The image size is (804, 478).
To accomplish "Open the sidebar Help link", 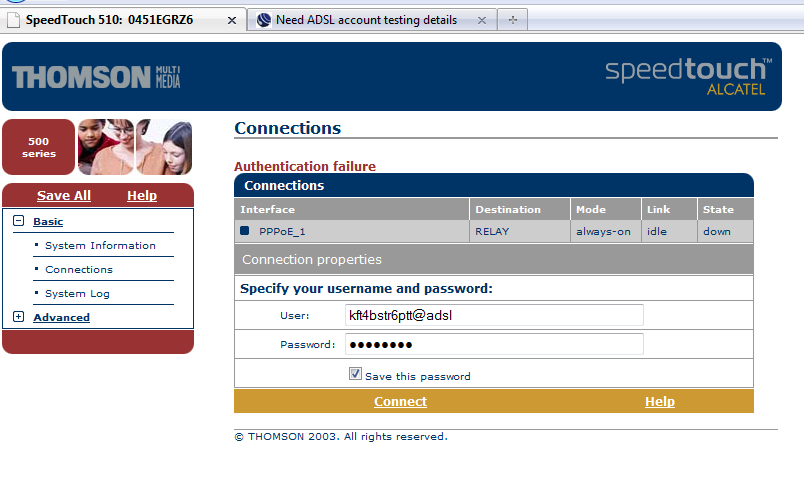I will tap(142, 196).
